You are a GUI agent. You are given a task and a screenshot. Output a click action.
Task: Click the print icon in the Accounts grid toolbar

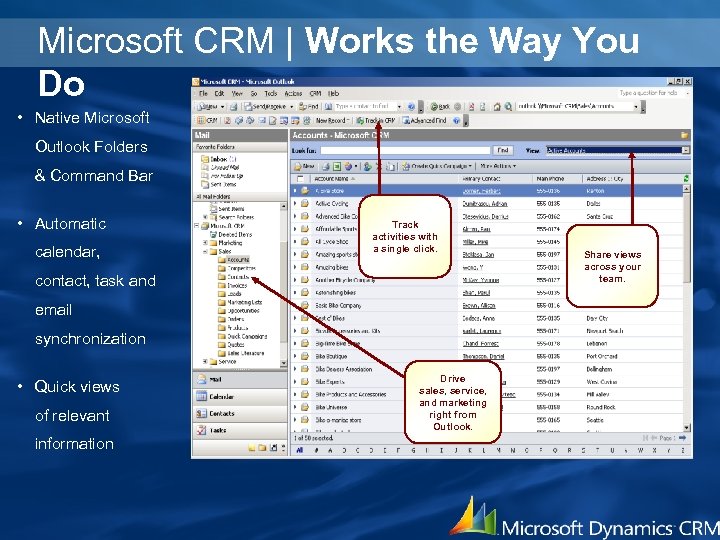pyautogui.click(x=326, y=166)
